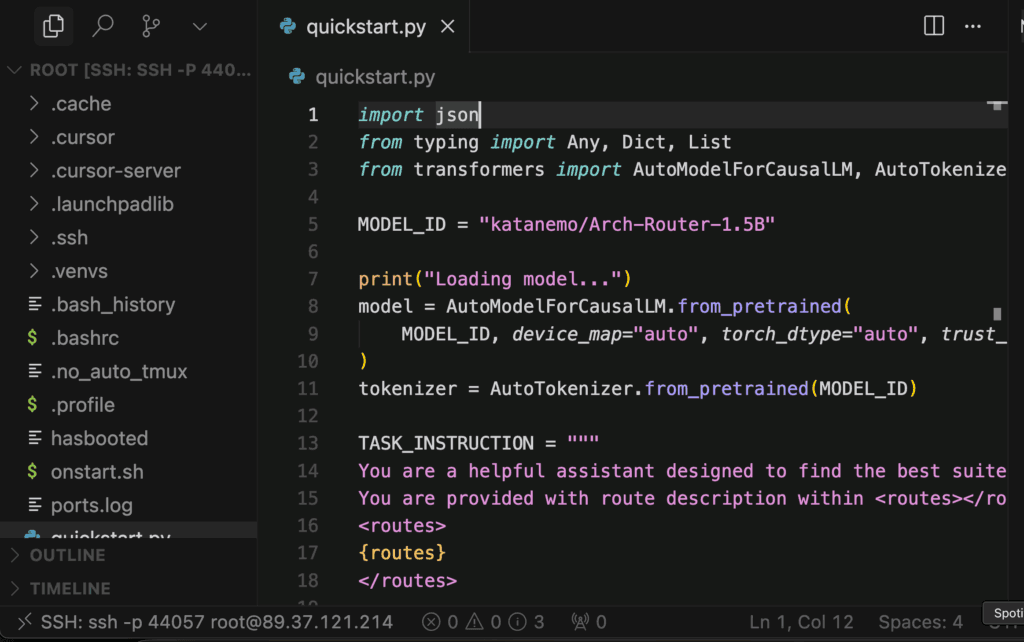
Task: Click the Spaces: 4 indentation setting
Action: coord(920,622)
